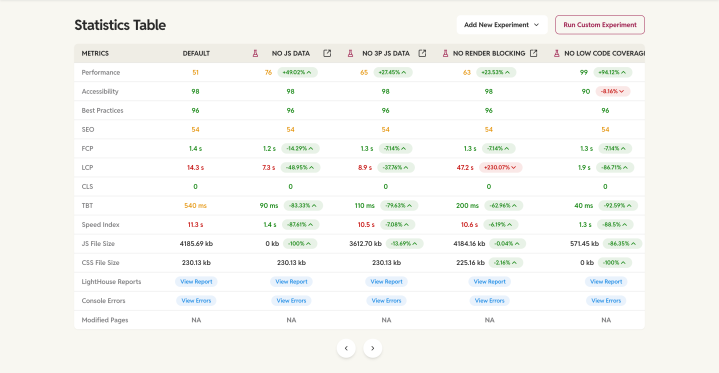Open NO 3P JS DATA external link icon
Screen dimensions: 719x373
pyautogui.click(x=422, y=53)
